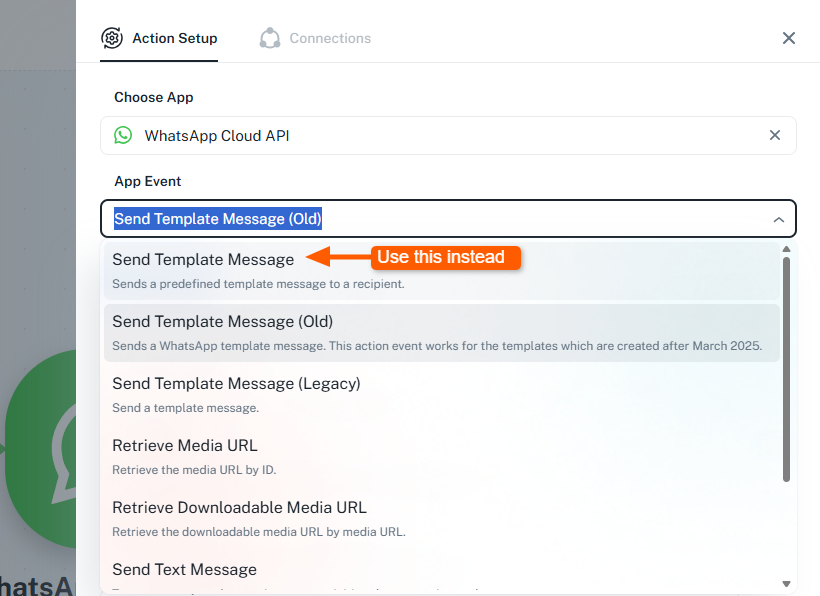The height and width of the screenshot is (596, 820).
Task: Clear the WhatsApp Cloud API selection
Action: point(775,135)
